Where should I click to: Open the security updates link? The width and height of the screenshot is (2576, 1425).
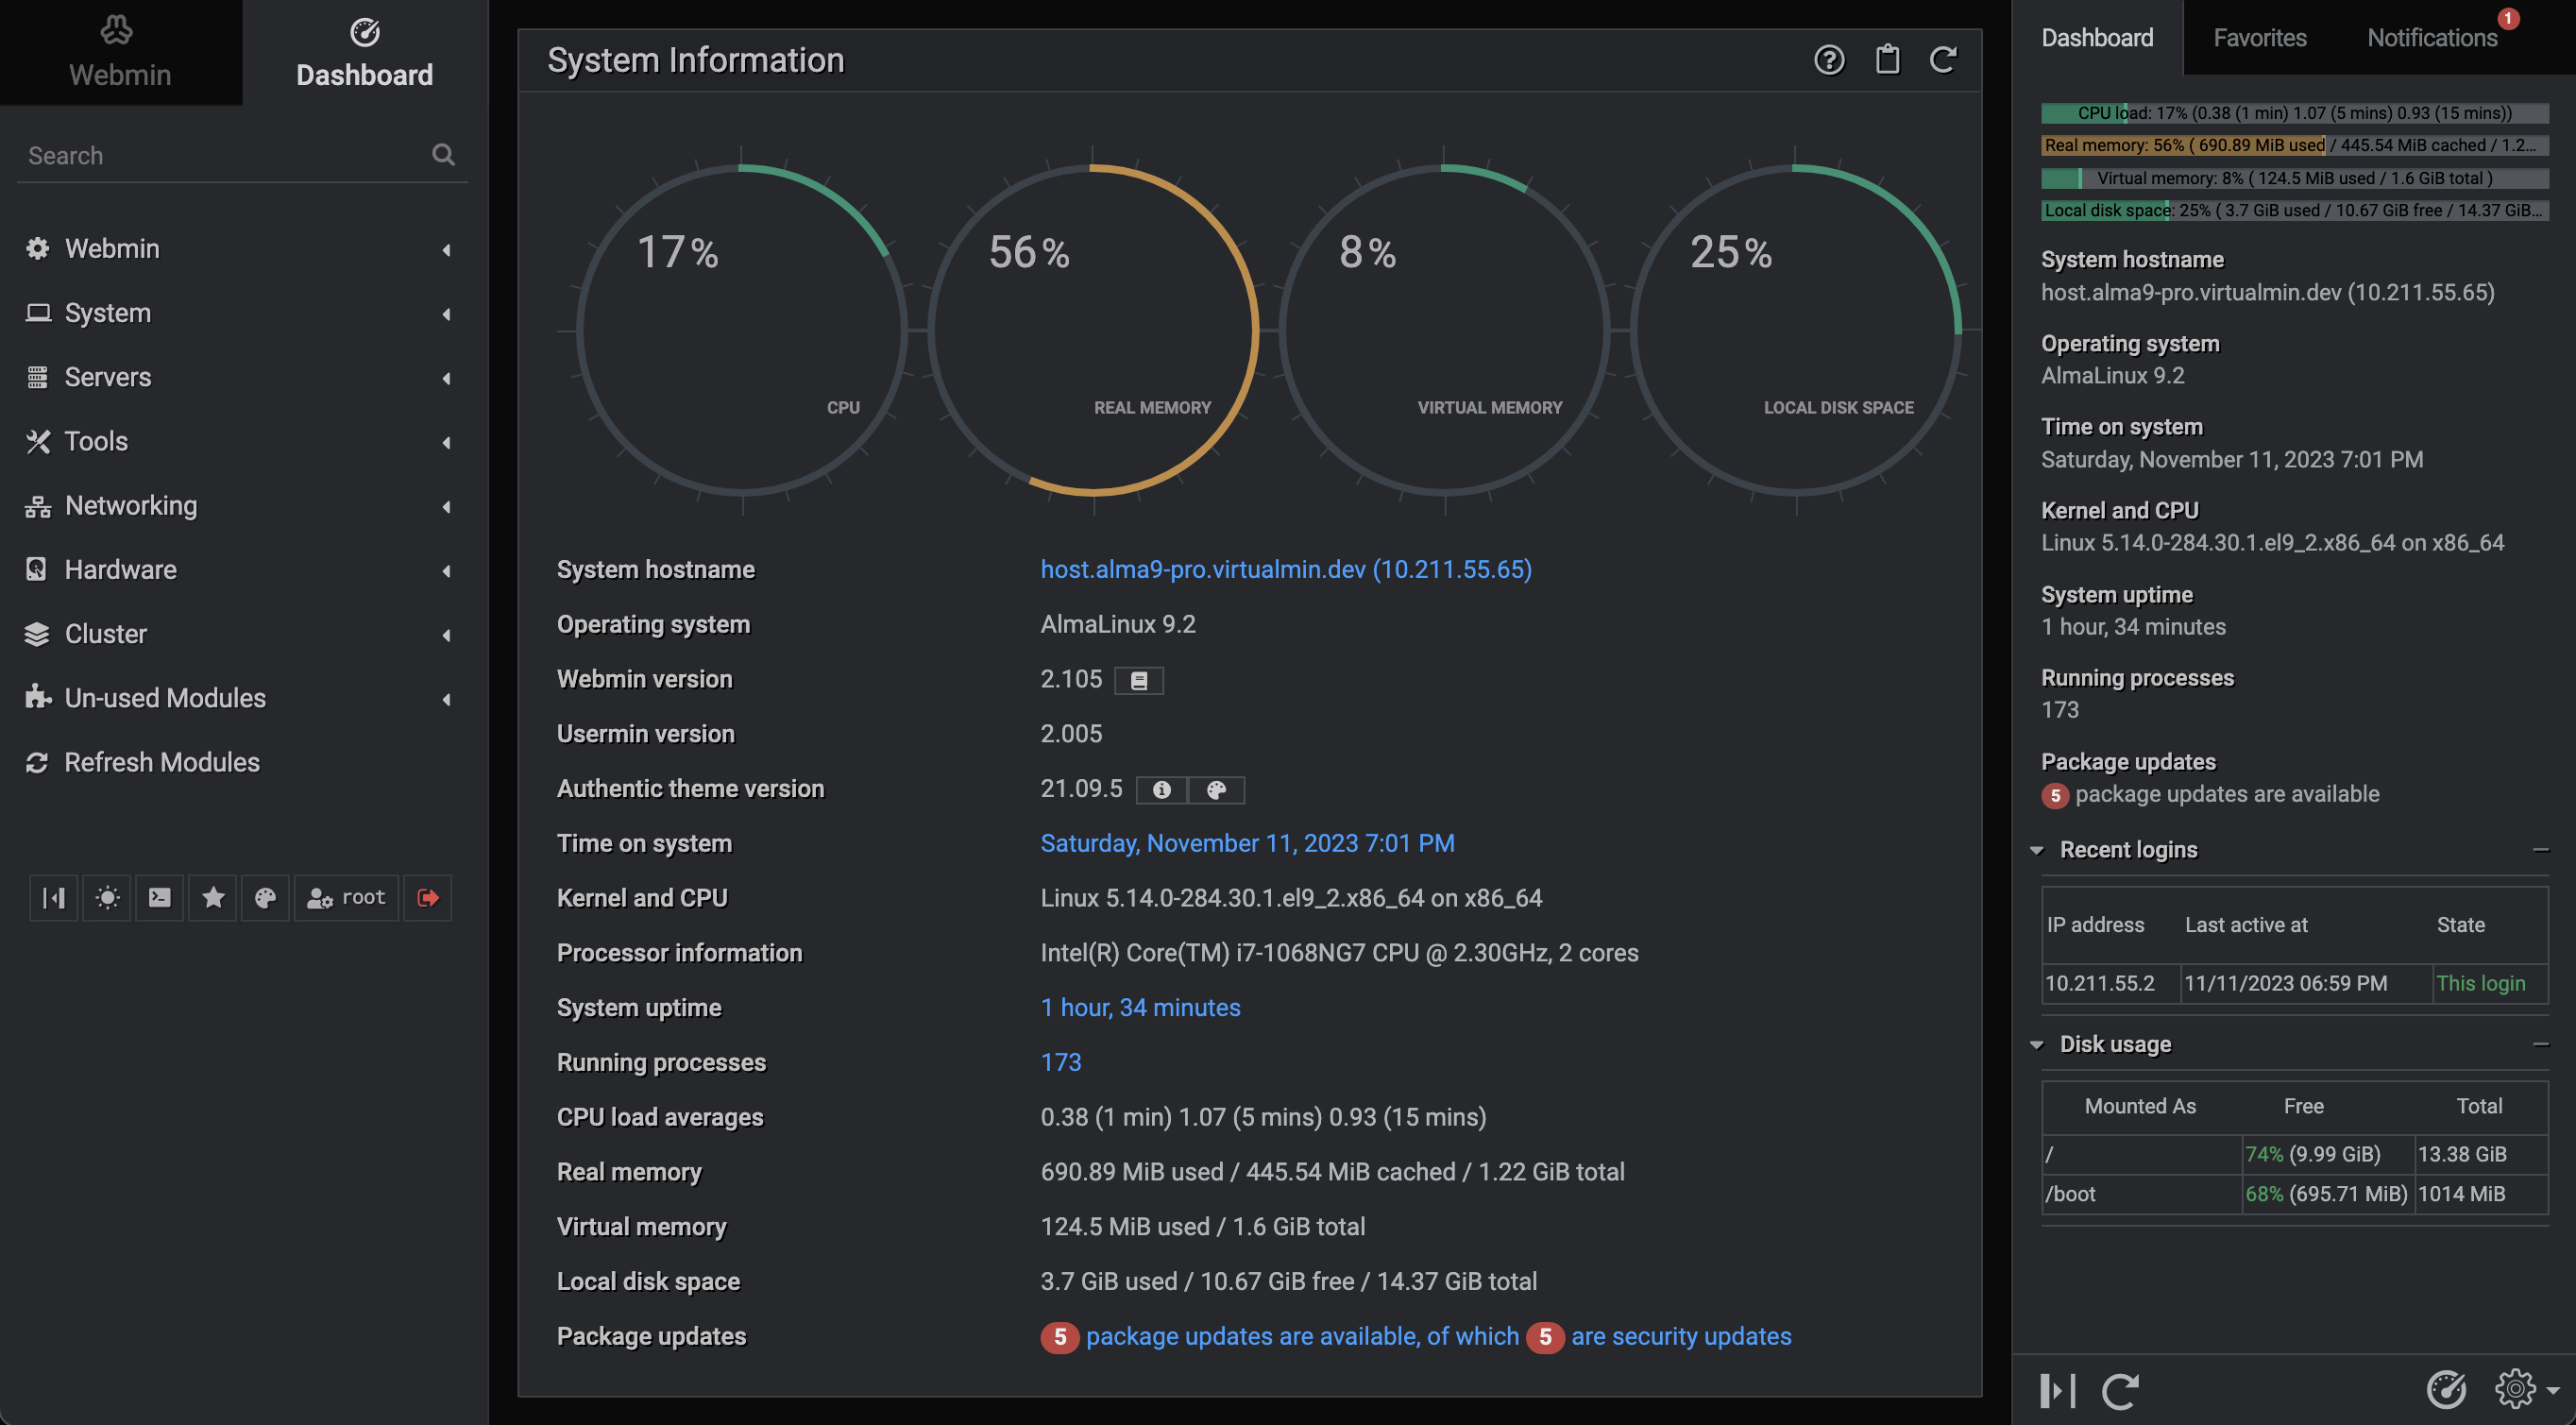pyautogui.click(x=1681, y=1336)
